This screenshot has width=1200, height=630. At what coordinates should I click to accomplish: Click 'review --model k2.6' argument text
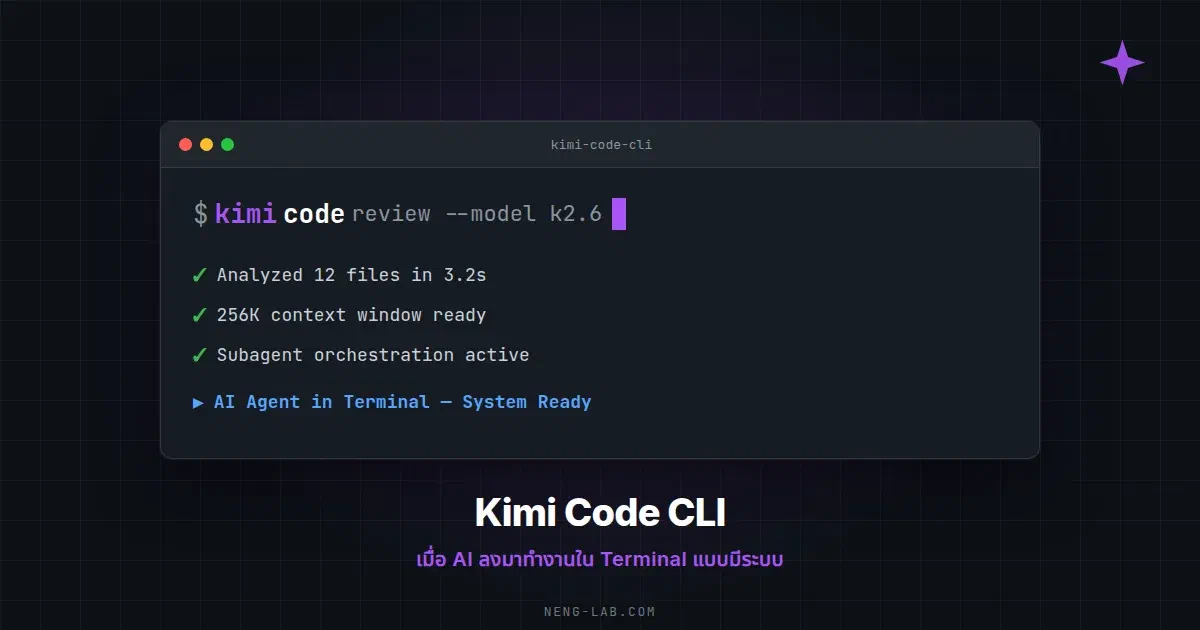click(477, 214)
